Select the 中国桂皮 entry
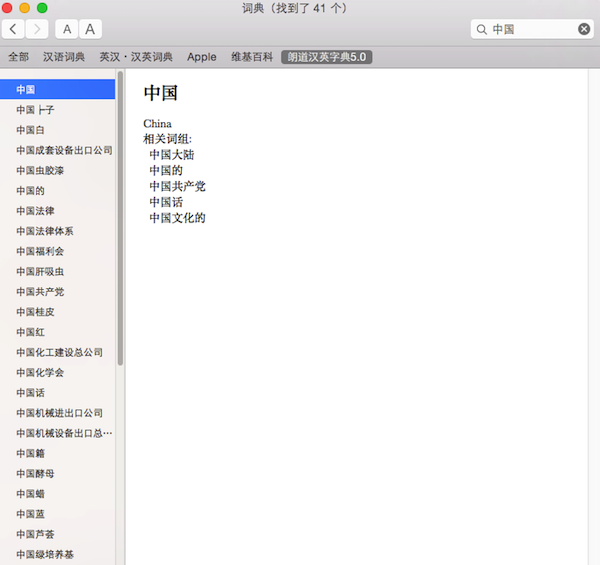This screenshot has height=565, width=600. click(57, 312)
